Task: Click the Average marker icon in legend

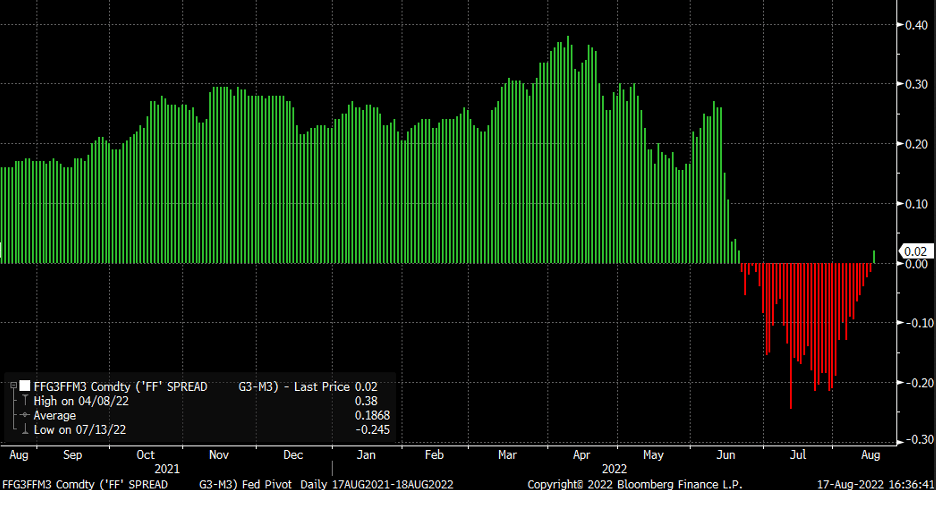Action: [x=24, y=415]
